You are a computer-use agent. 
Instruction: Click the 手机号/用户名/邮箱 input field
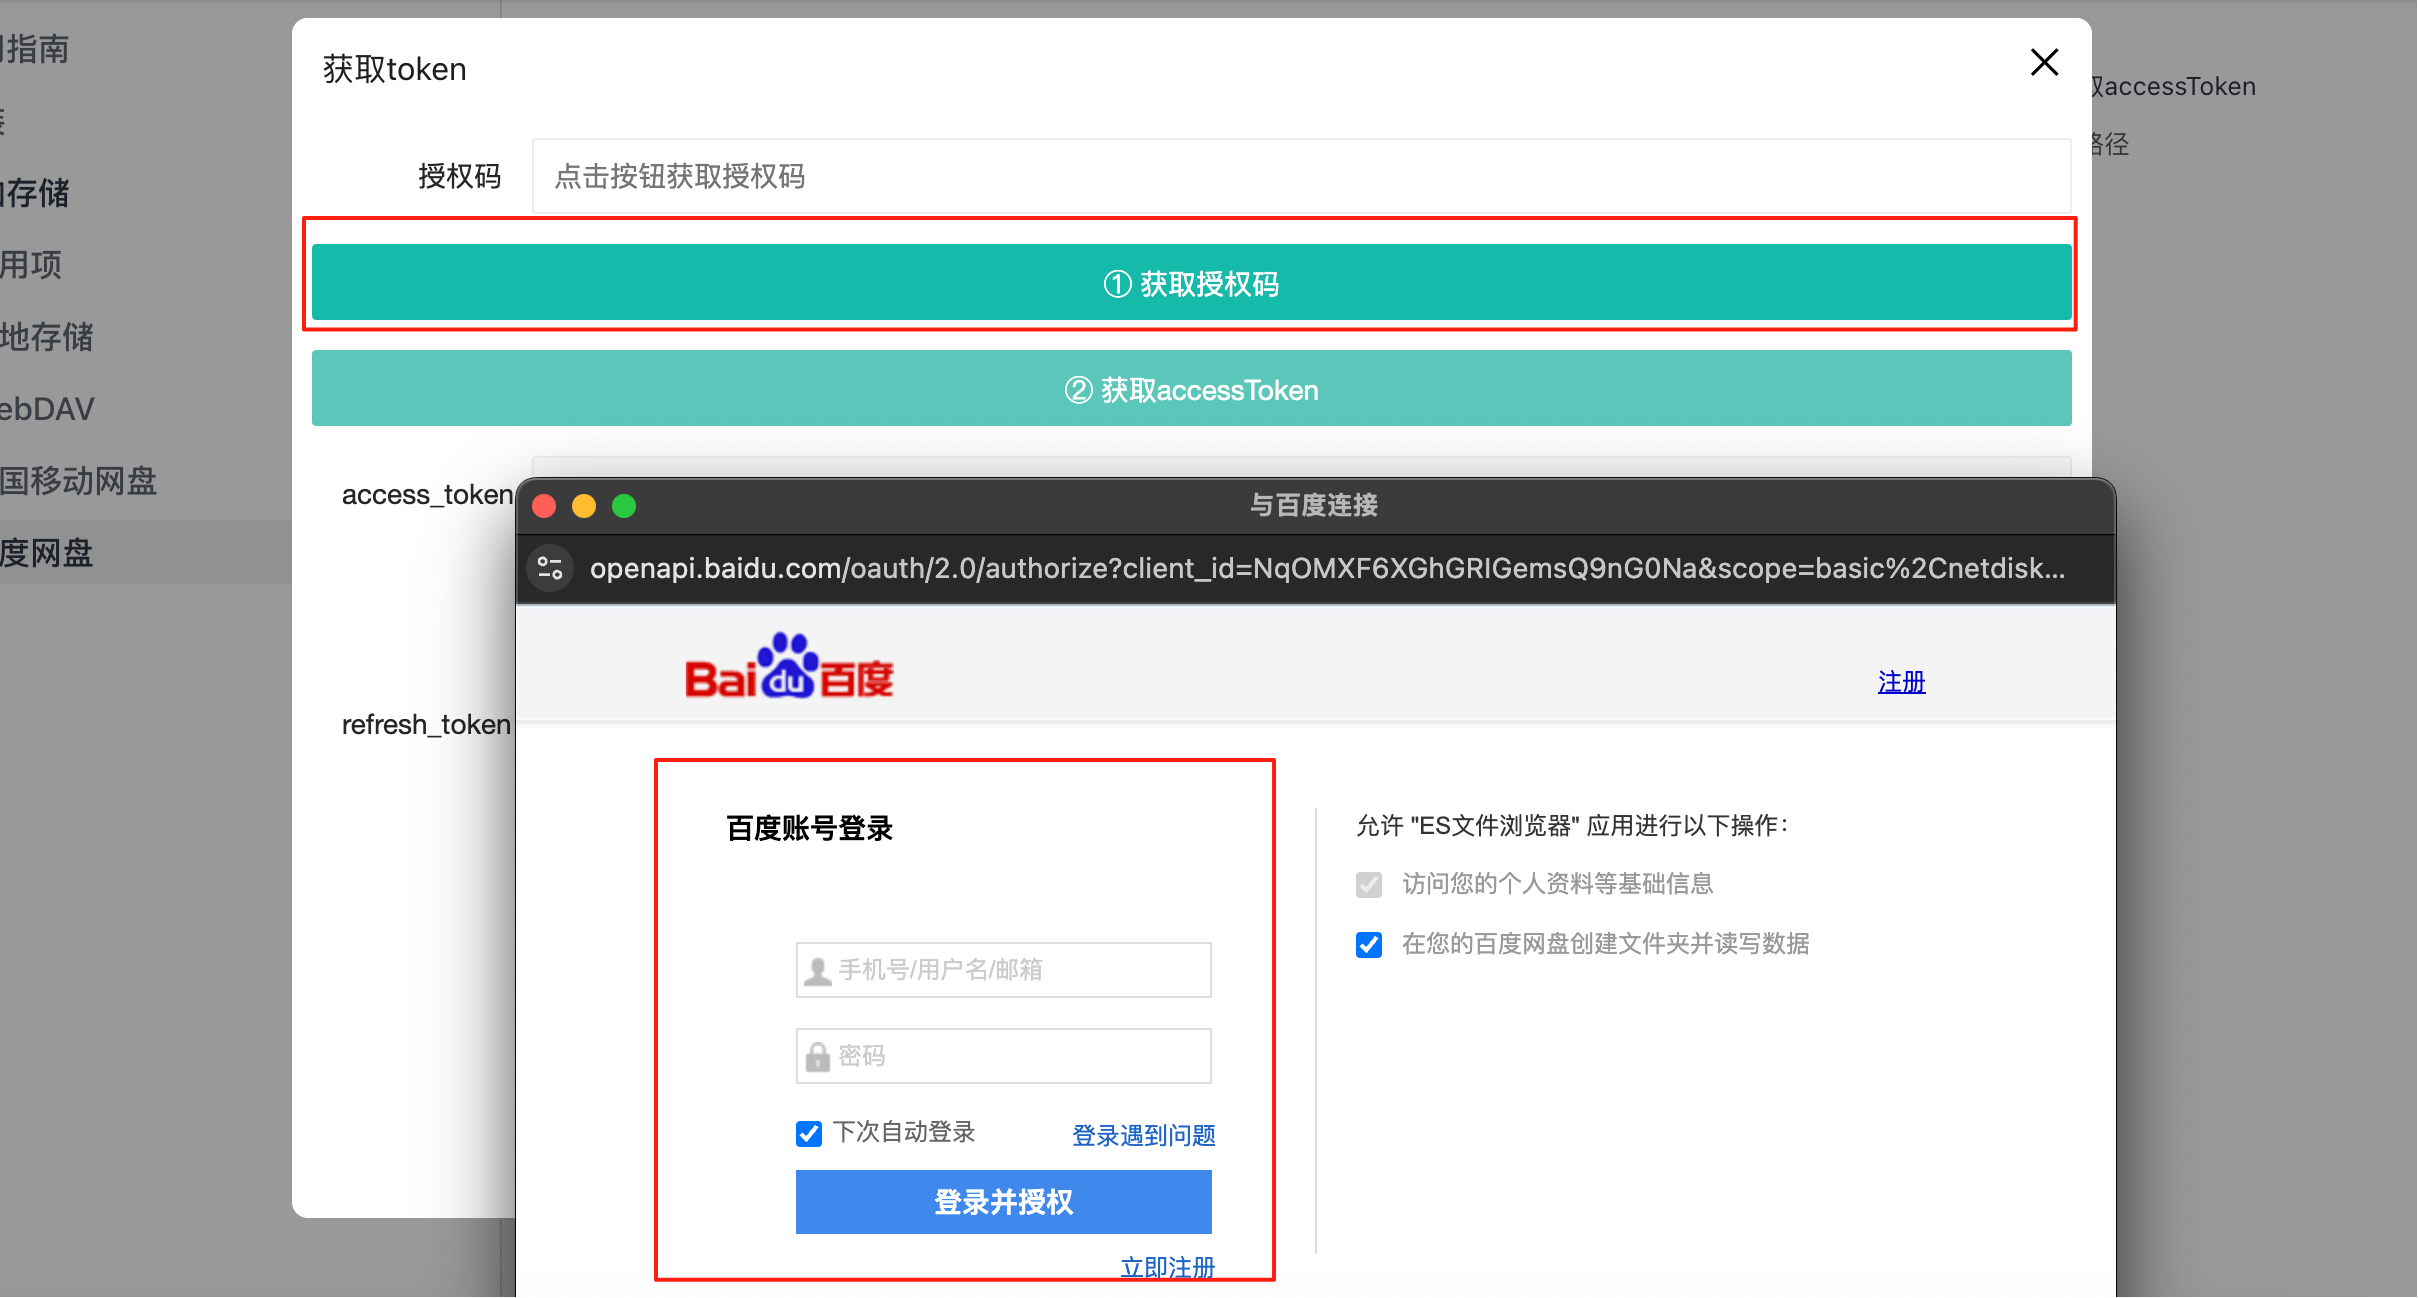coord(1003,970)
